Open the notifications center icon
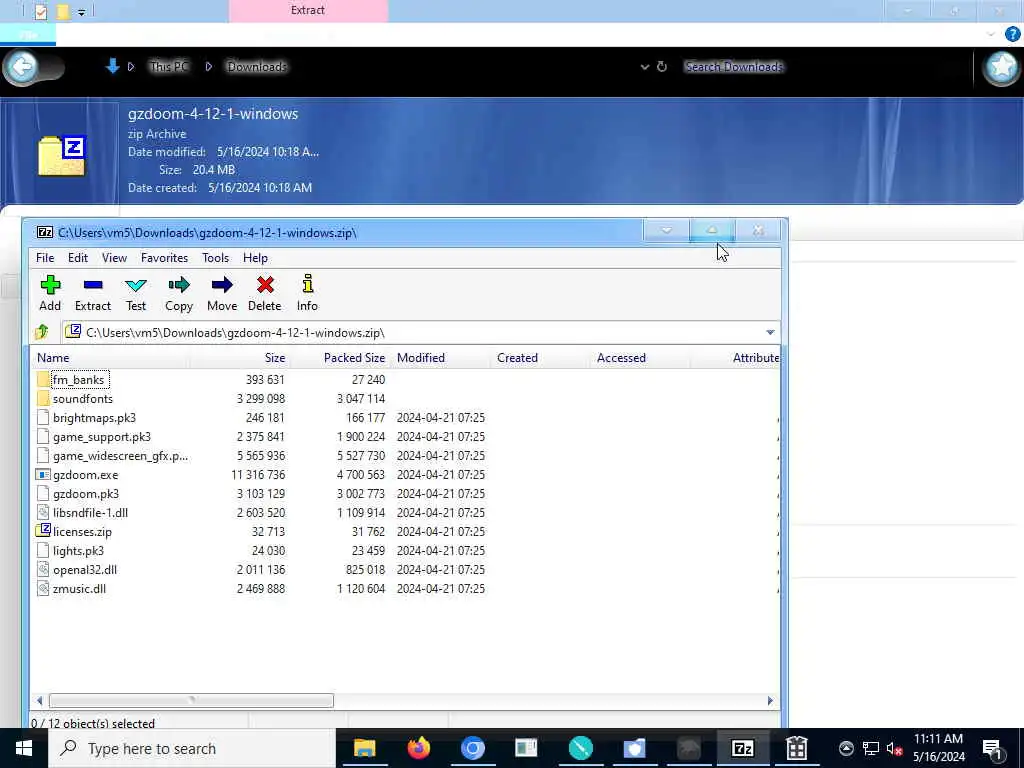Image resolution: width=1024 pixels, height=768 pixels. click(x=993, y=748)
